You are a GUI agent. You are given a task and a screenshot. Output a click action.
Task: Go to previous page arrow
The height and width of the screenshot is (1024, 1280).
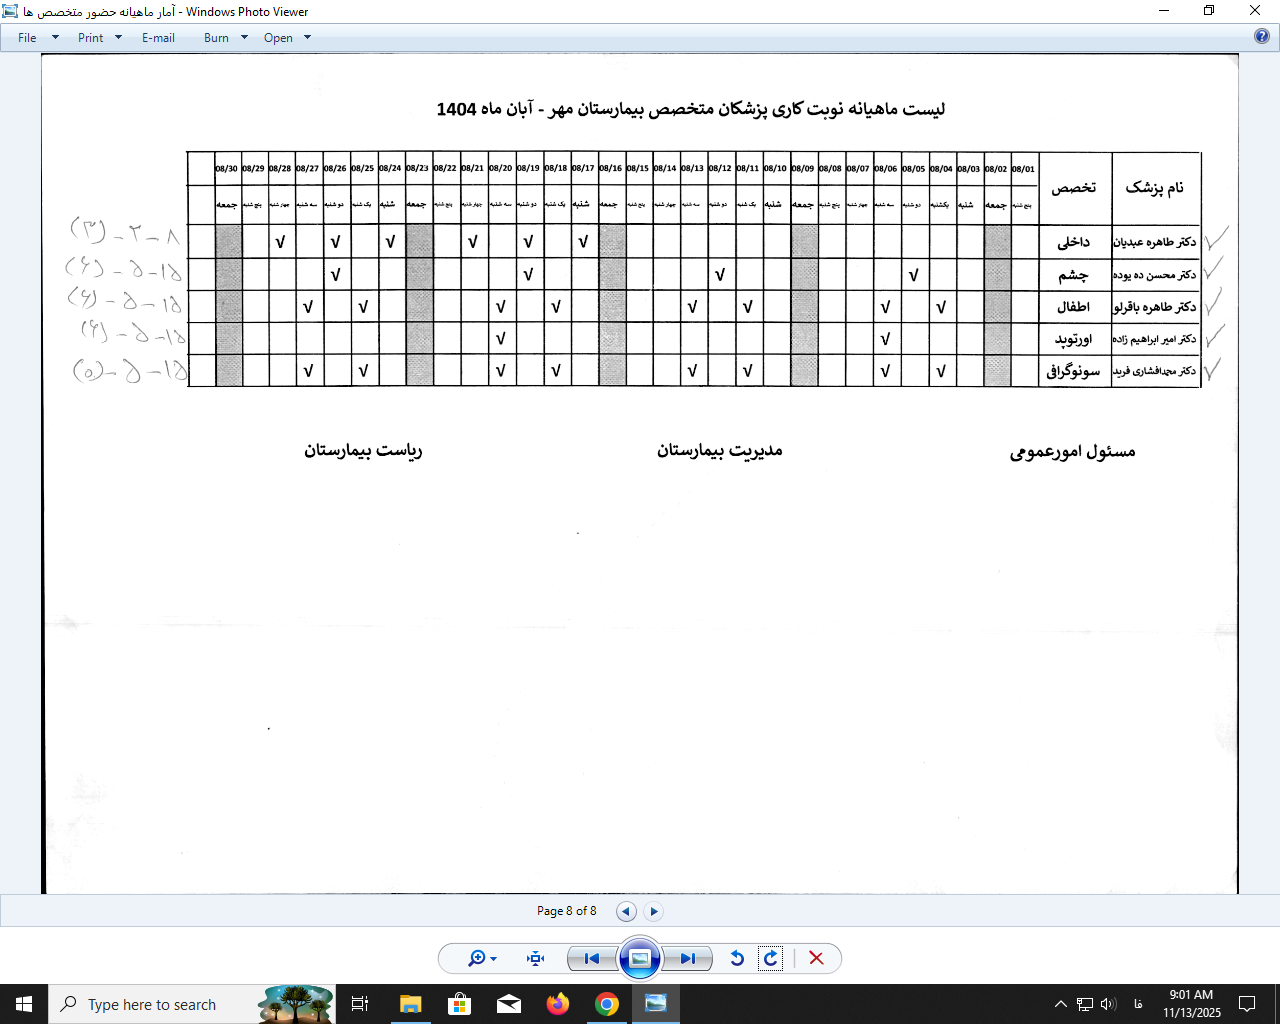[x=626, y=911]
